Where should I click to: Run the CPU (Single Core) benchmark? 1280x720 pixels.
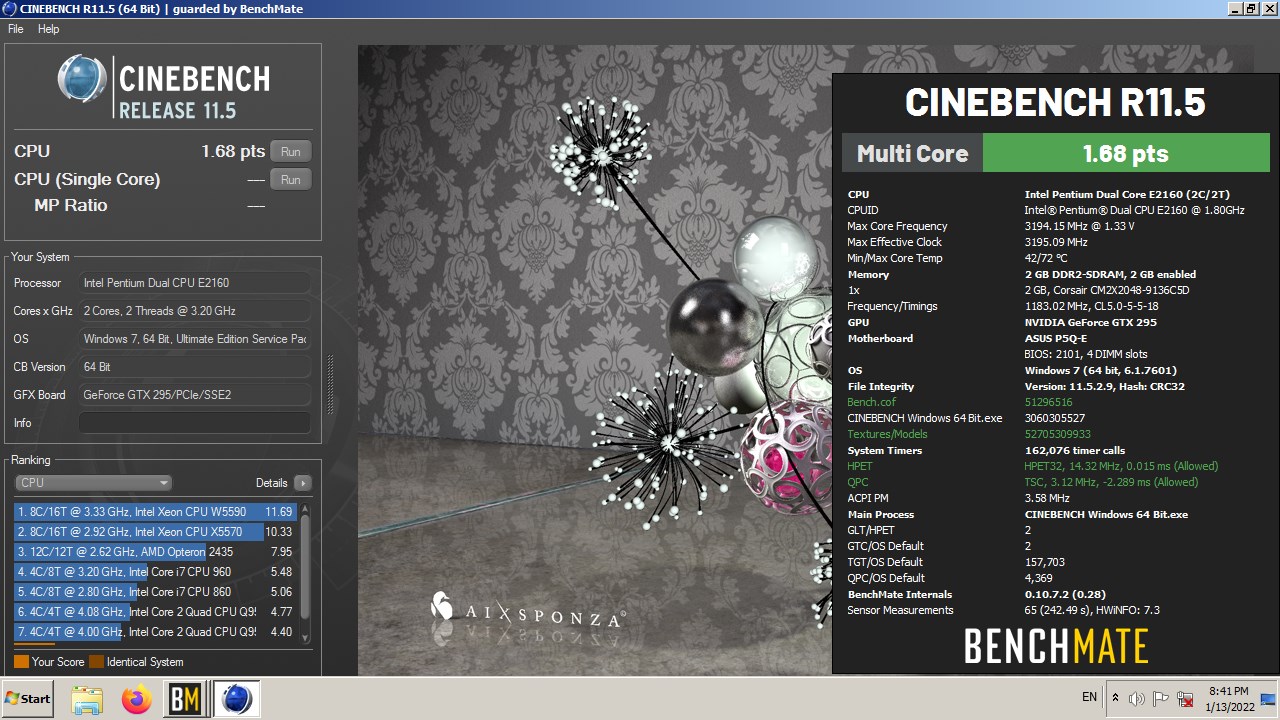(x=290, y=180)
